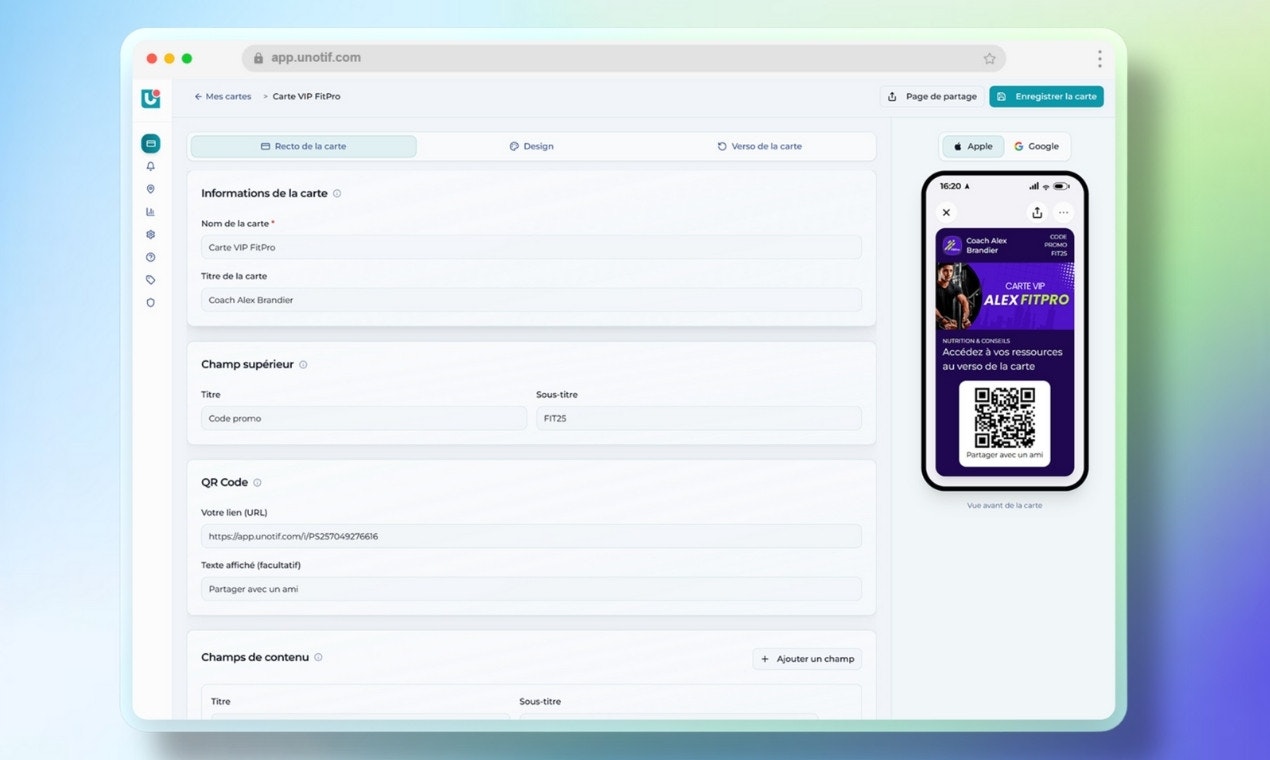This screenshot has height=760, width=1270.
Task: Open the notifications bell icon
Action: coord(150,165)
